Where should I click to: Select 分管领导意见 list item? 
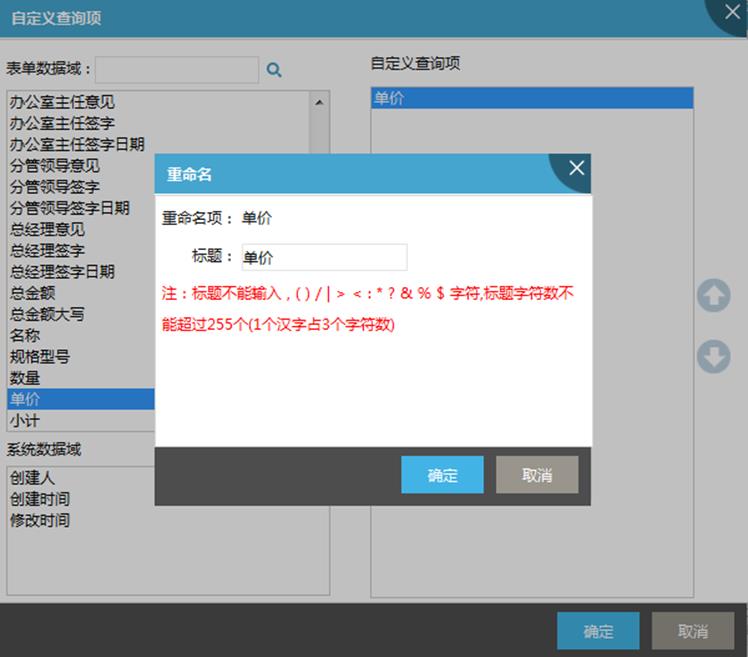(x=55, y=166)
